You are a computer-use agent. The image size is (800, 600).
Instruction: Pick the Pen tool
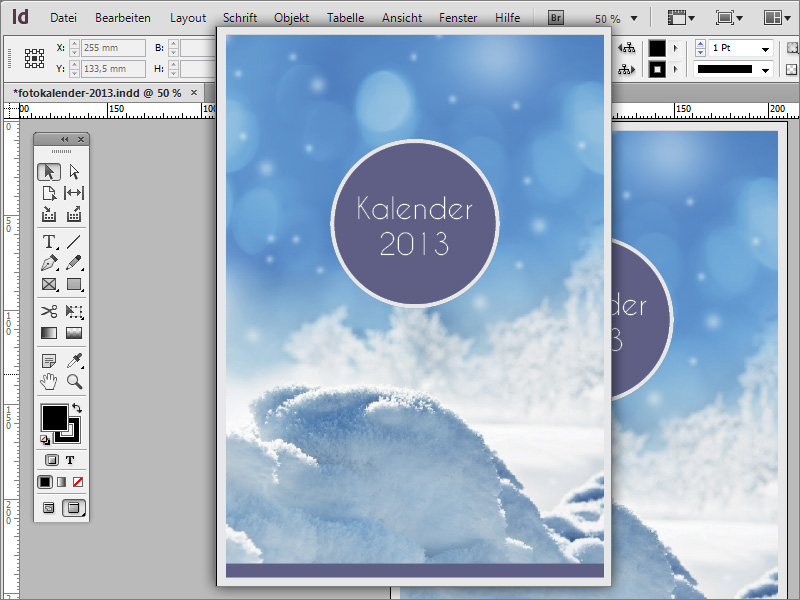48,262
